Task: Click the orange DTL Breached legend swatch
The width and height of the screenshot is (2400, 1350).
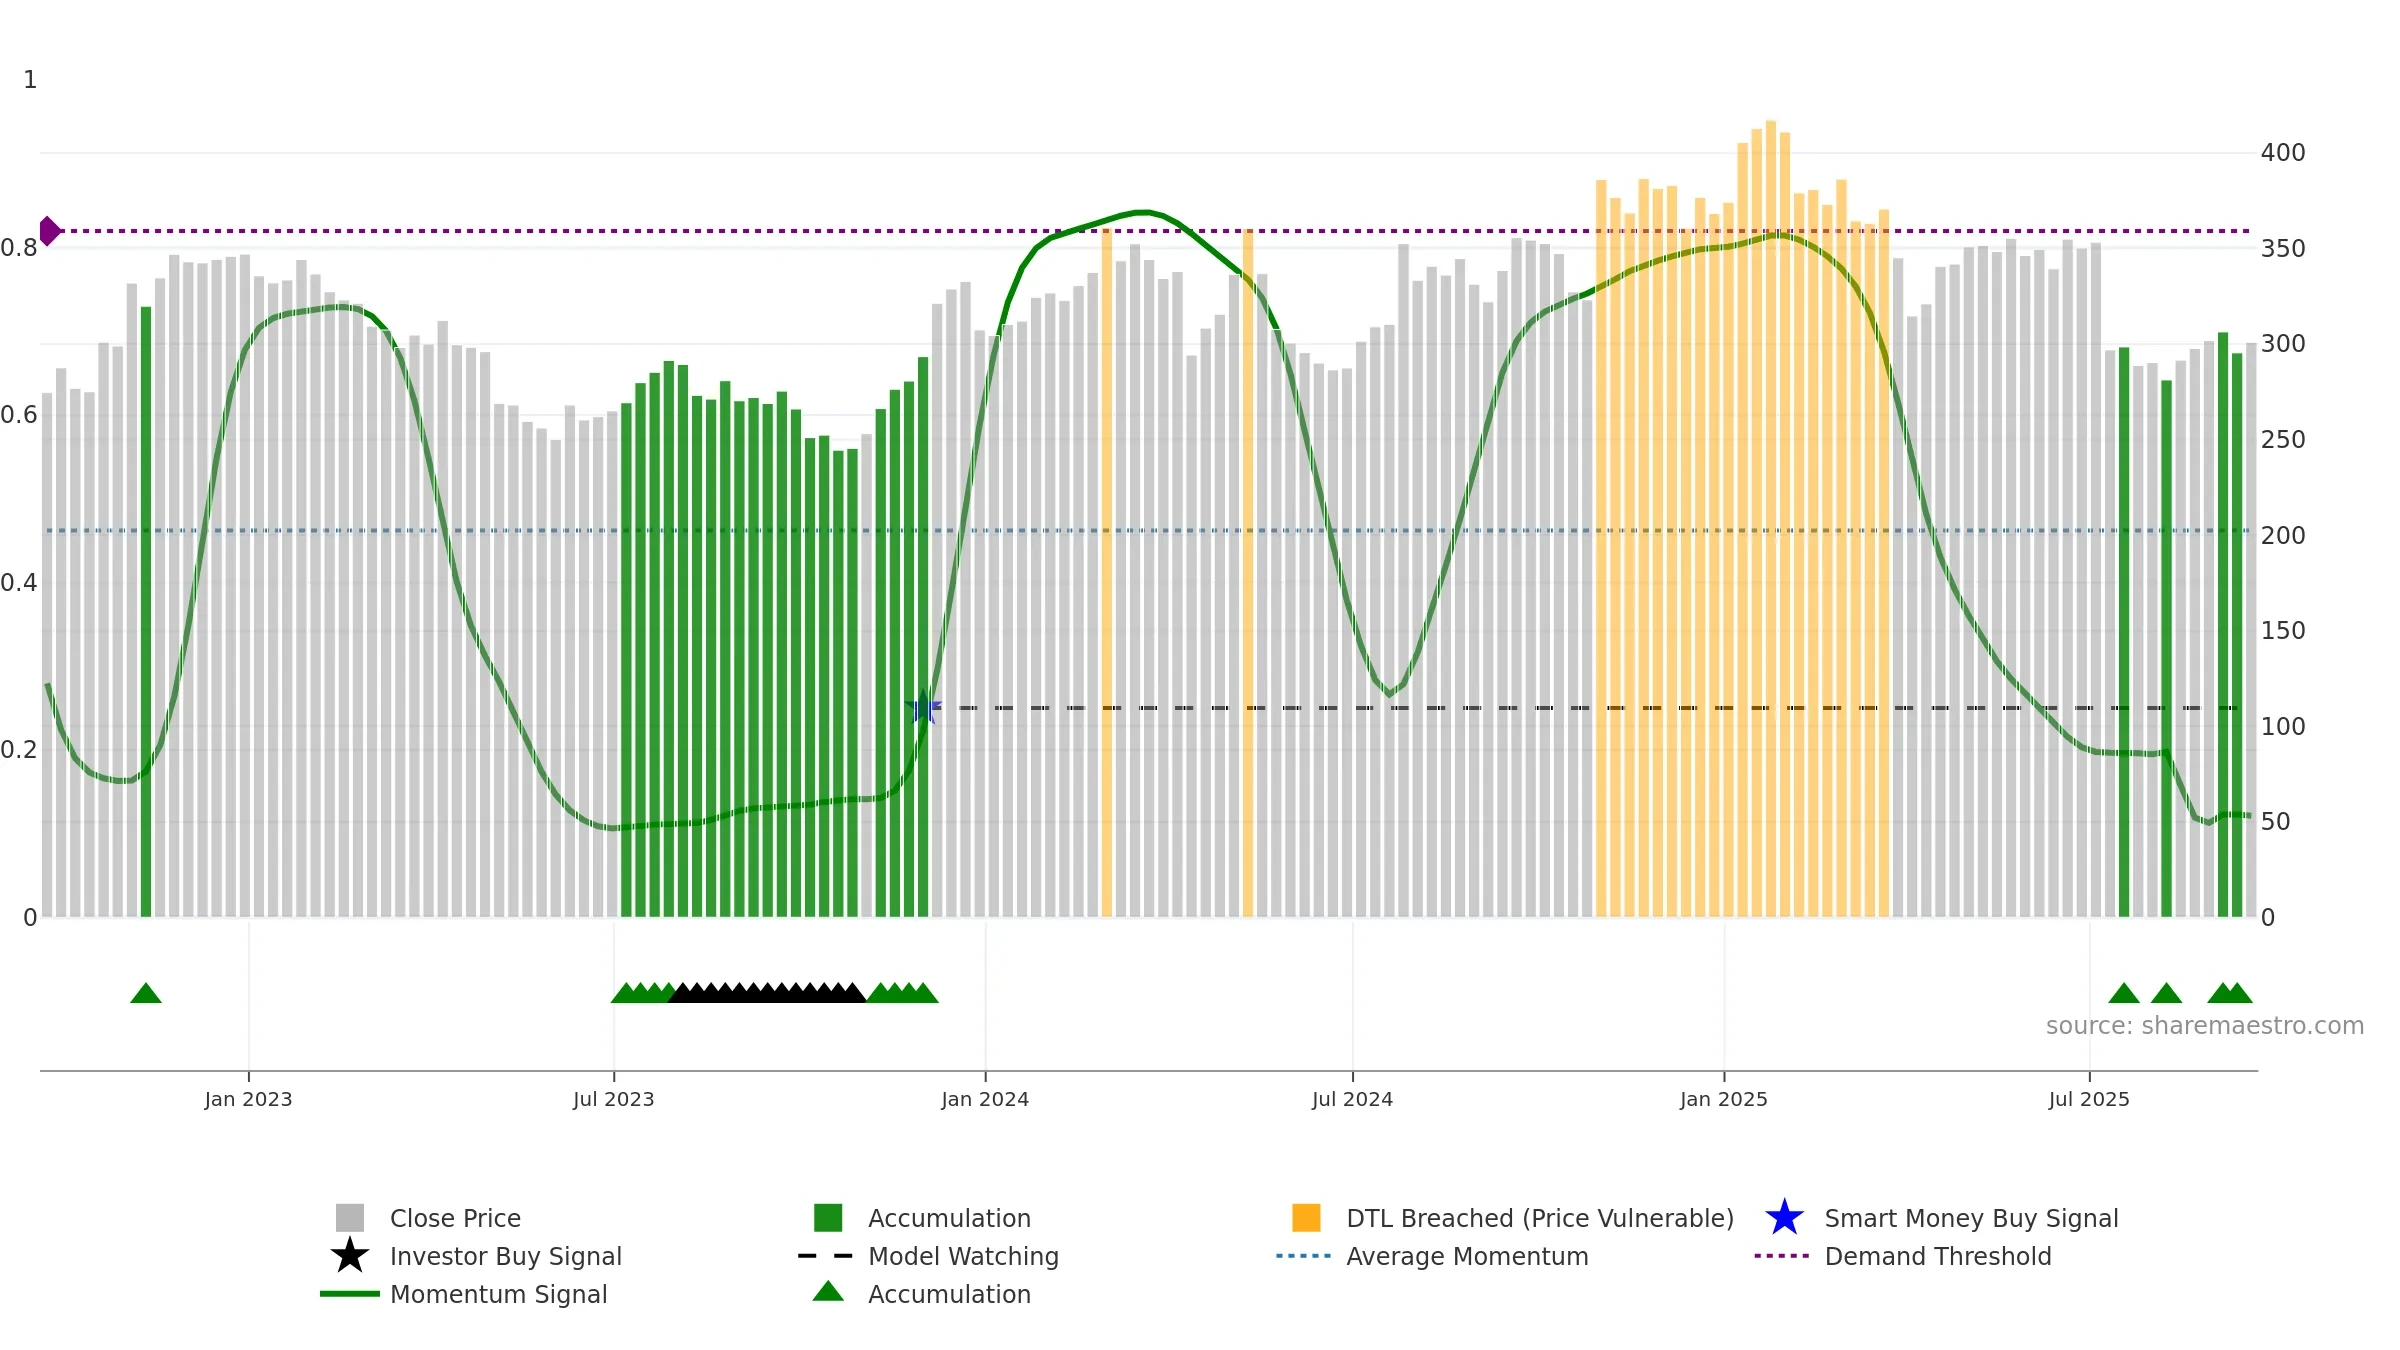Action: [1306, 1218]
